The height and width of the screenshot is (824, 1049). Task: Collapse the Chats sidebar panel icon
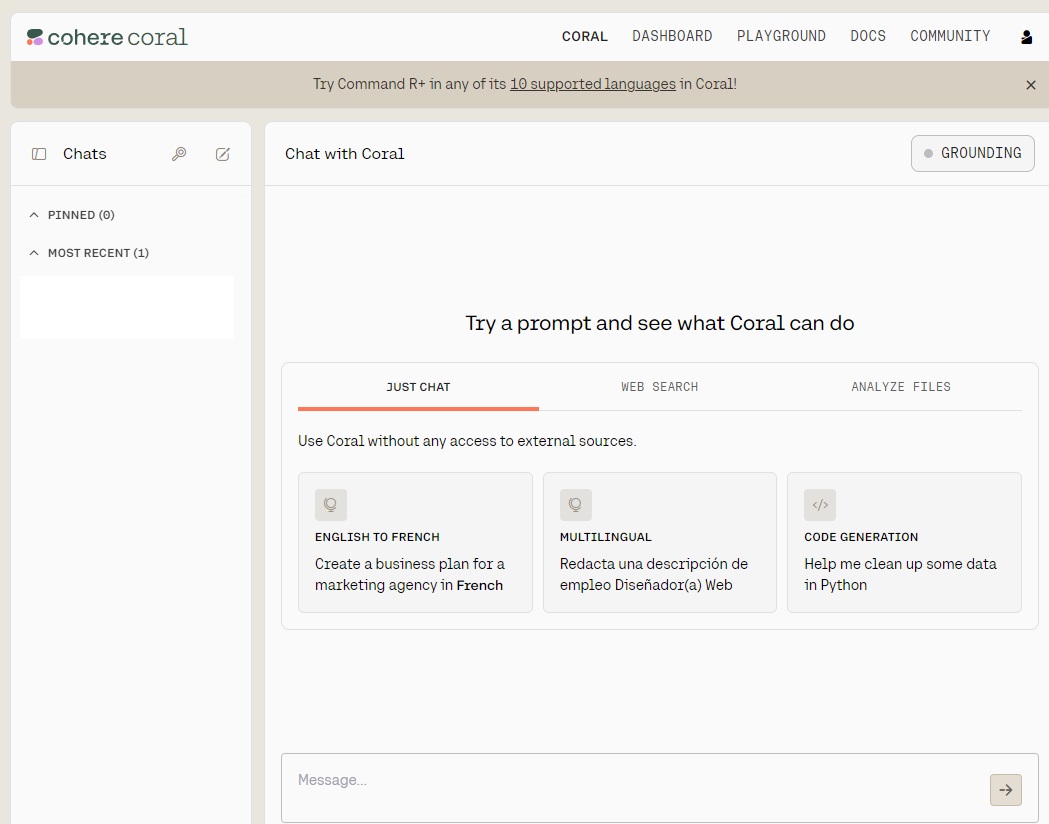click(x=39, y=154)
